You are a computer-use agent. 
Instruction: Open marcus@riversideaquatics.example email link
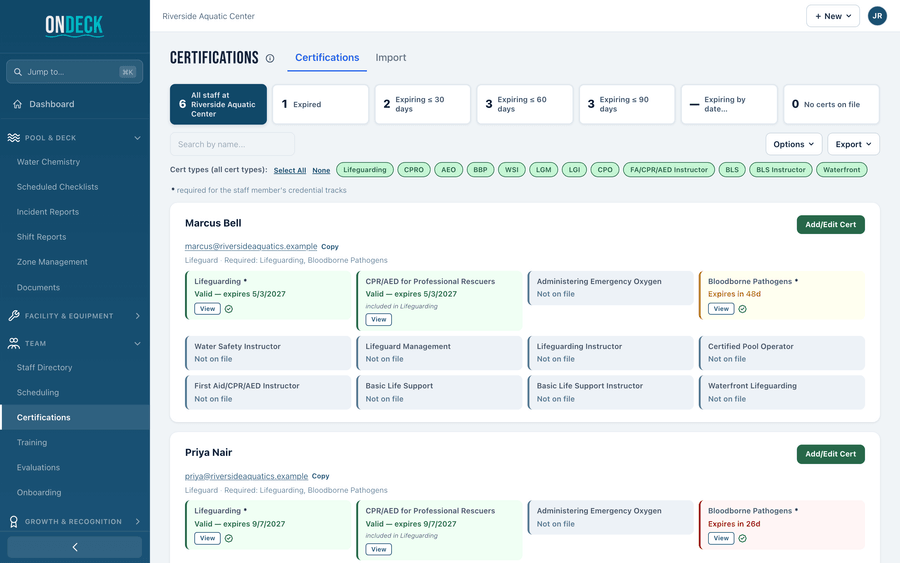coord(251,246)
